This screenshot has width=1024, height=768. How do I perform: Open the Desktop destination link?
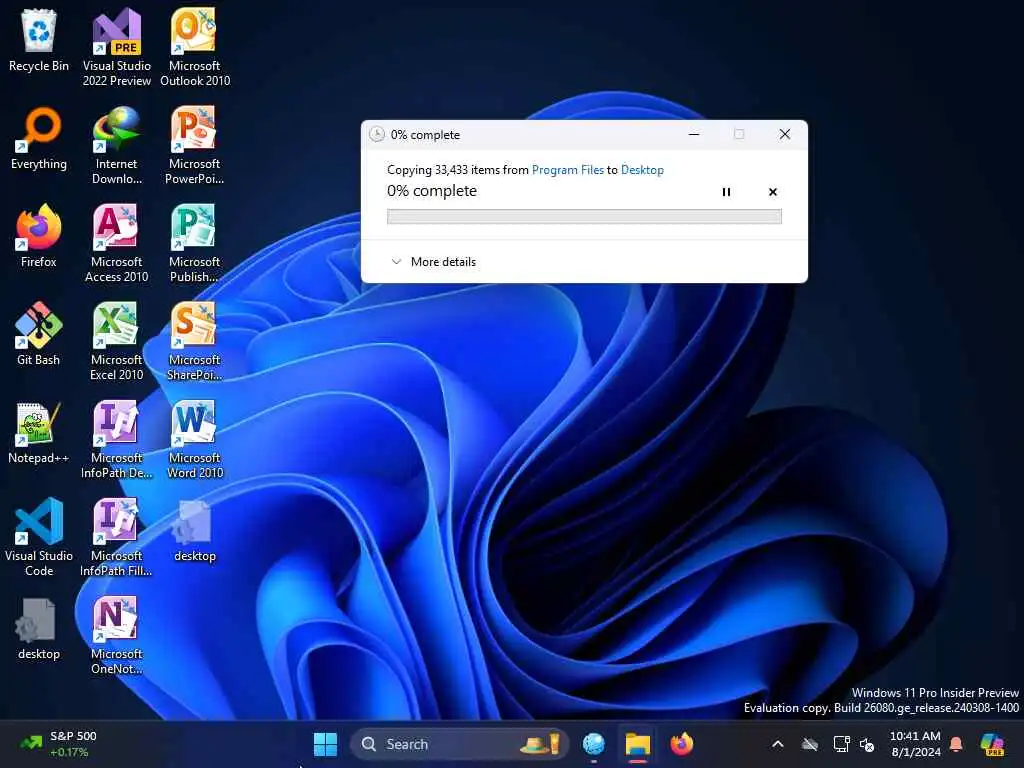pyautogui.click(x=642, y=170)
